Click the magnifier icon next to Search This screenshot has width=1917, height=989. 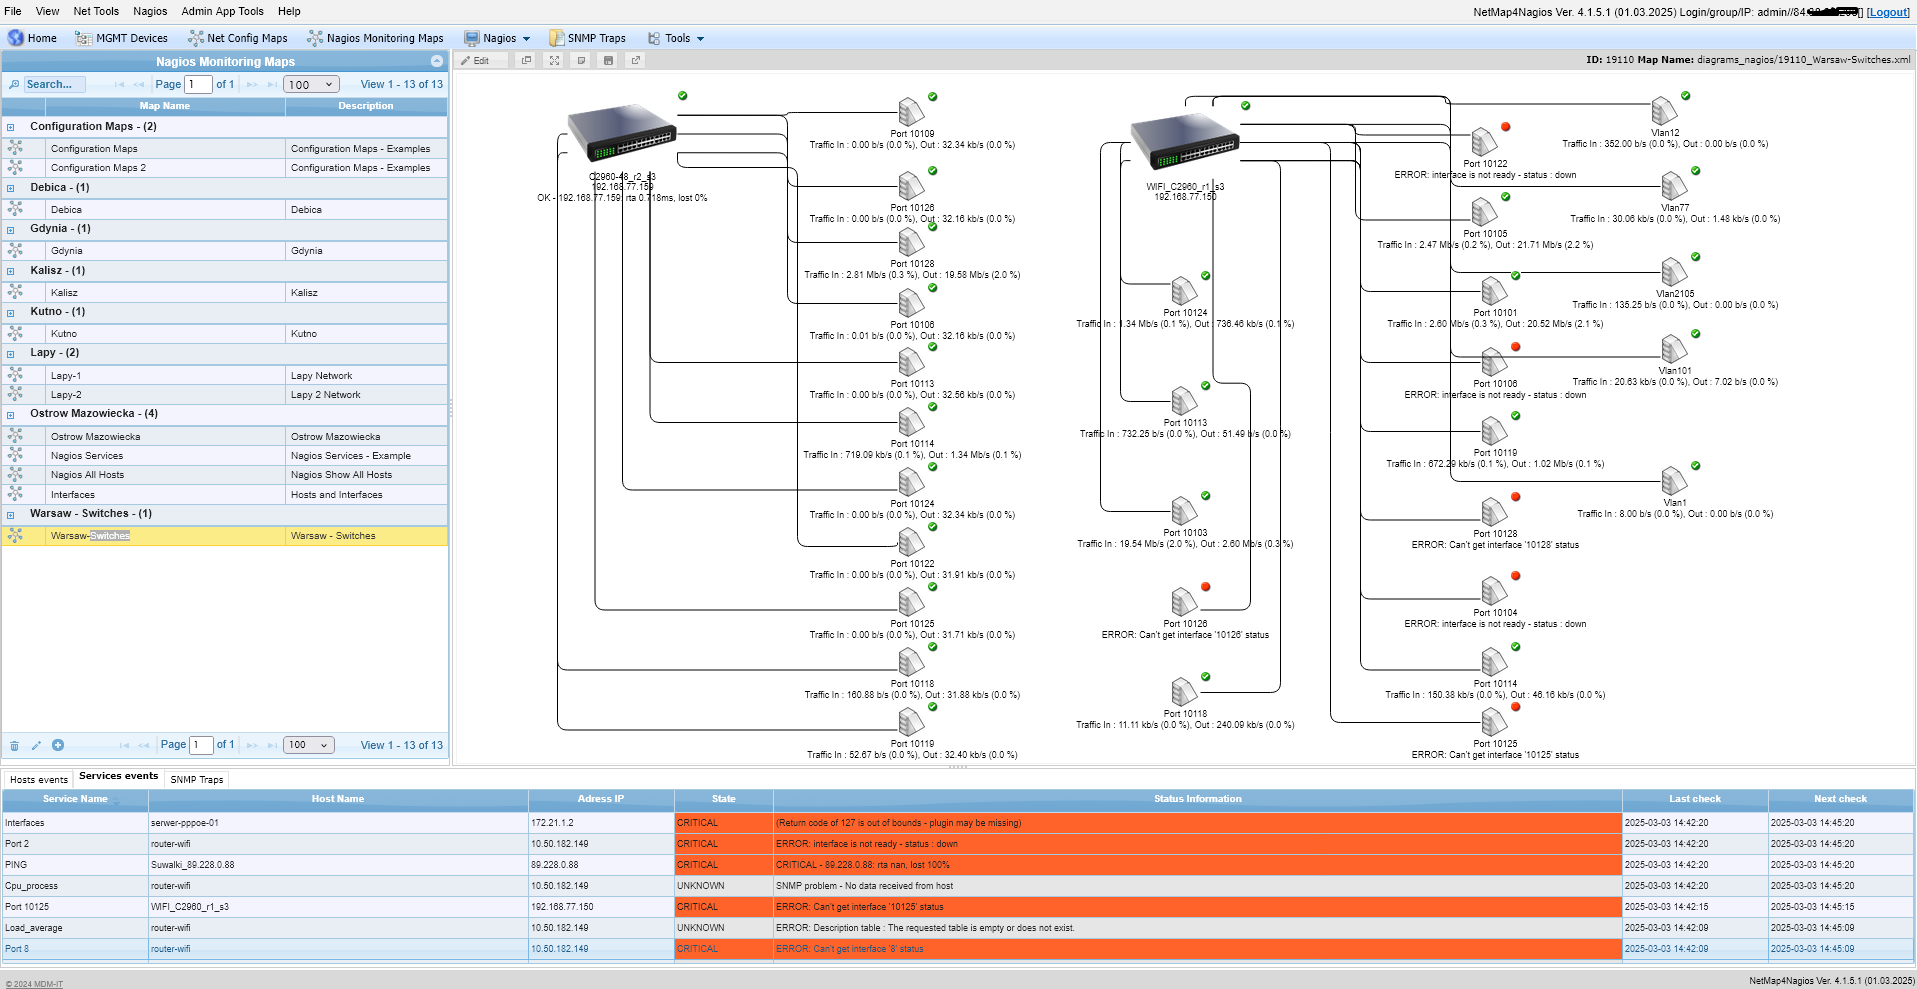tap(14, 85)
